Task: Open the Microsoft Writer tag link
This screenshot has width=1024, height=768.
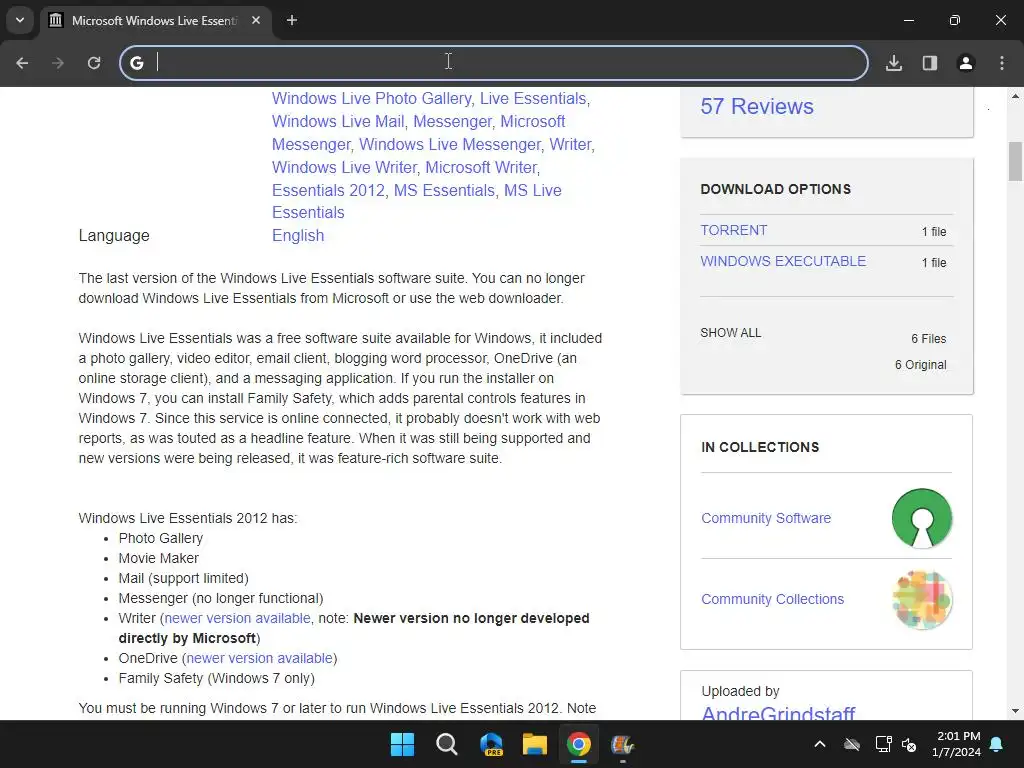Action: click(481, 167)
